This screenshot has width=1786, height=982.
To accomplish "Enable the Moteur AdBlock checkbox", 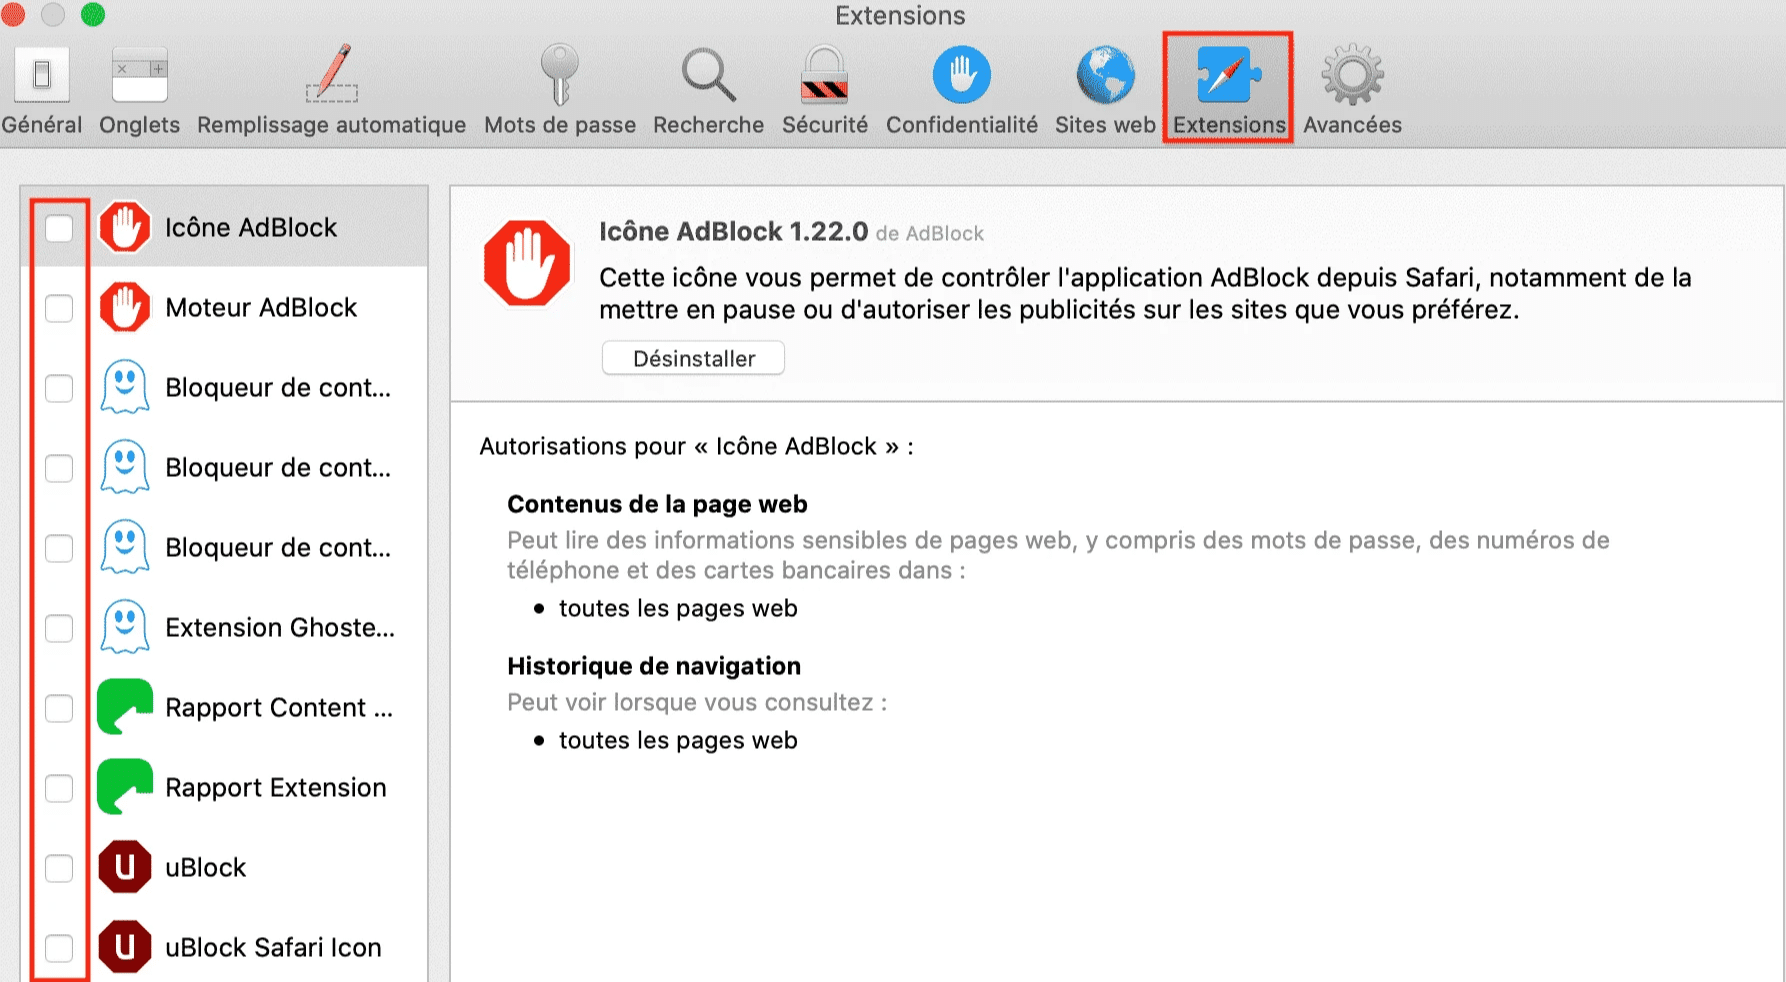I will coord(60,308).
